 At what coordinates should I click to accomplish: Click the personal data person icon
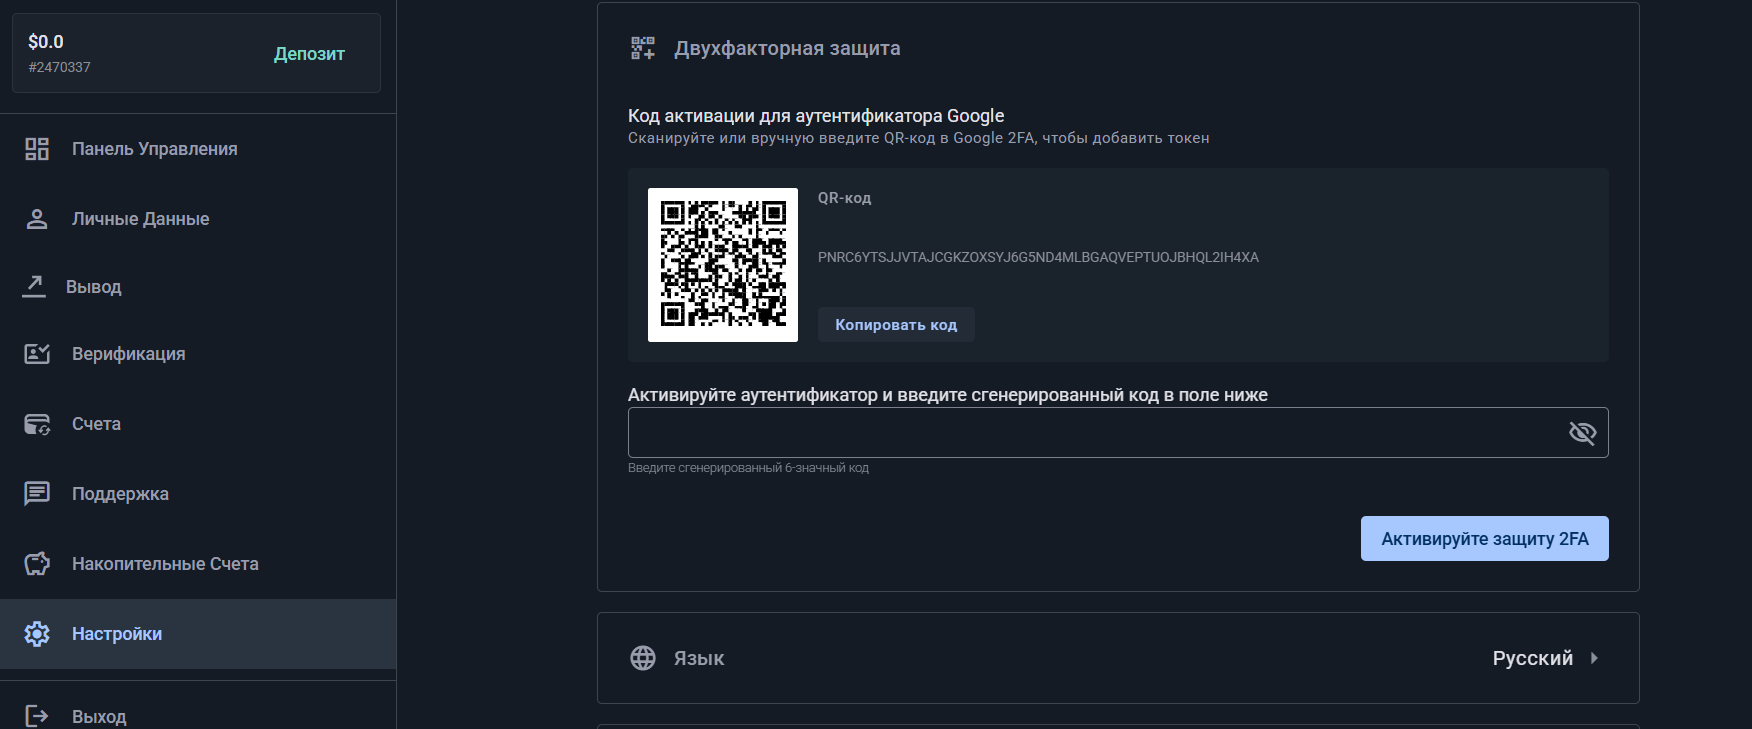click(x=37, y=219)
